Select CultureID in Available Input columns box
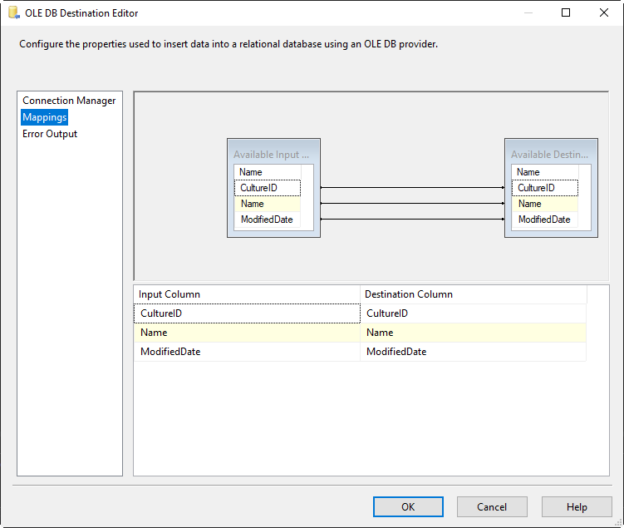Screen dimensions: 624x528 [x=267, y=188]
